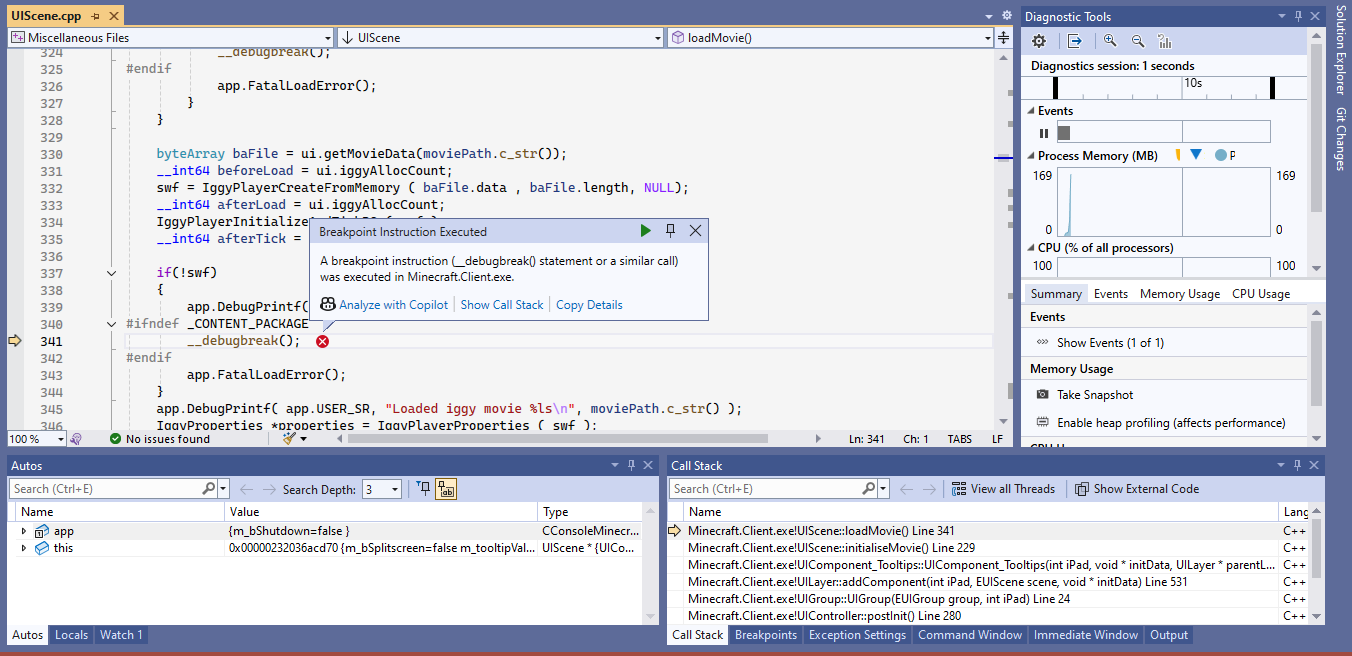The height and width of the screenshot is (656, 1352).
Task: Switch to the Locals tab
Action: pyautogui.click(x=71, y=635)
